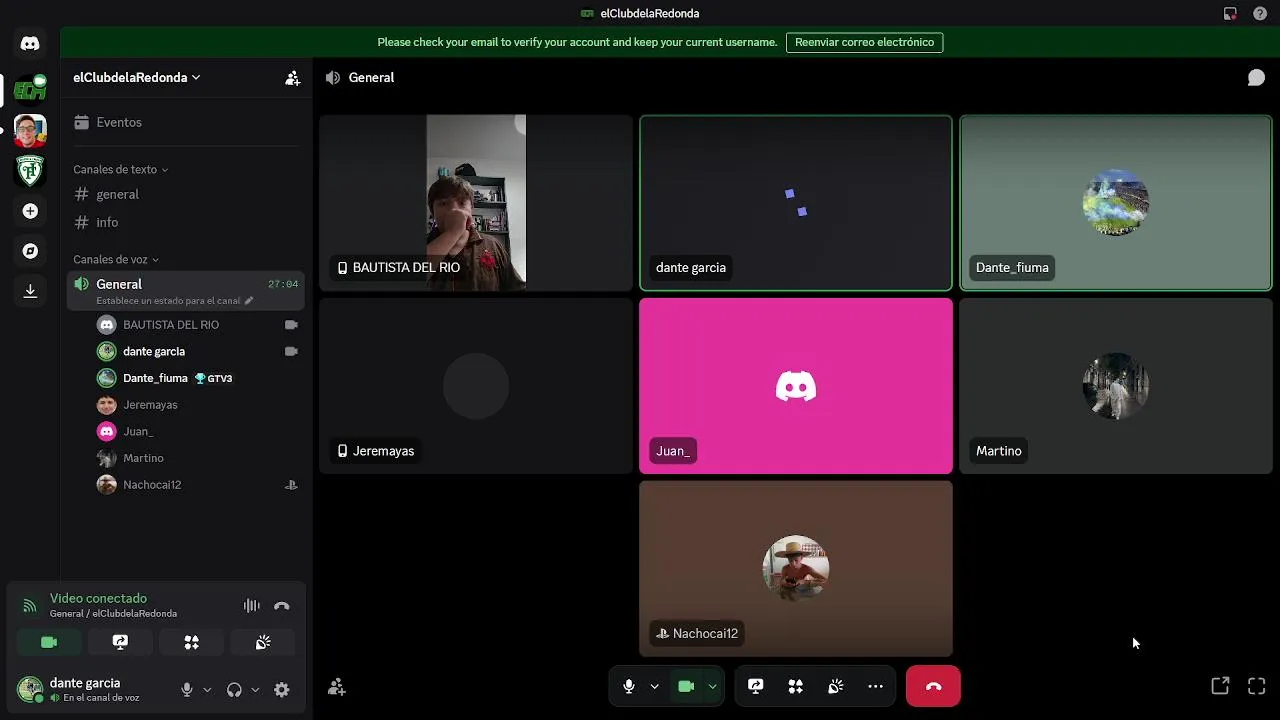Open the server with the face avatar
Image resolution: width=1280 pixels, height=720 pixels.
pos(30,131)
